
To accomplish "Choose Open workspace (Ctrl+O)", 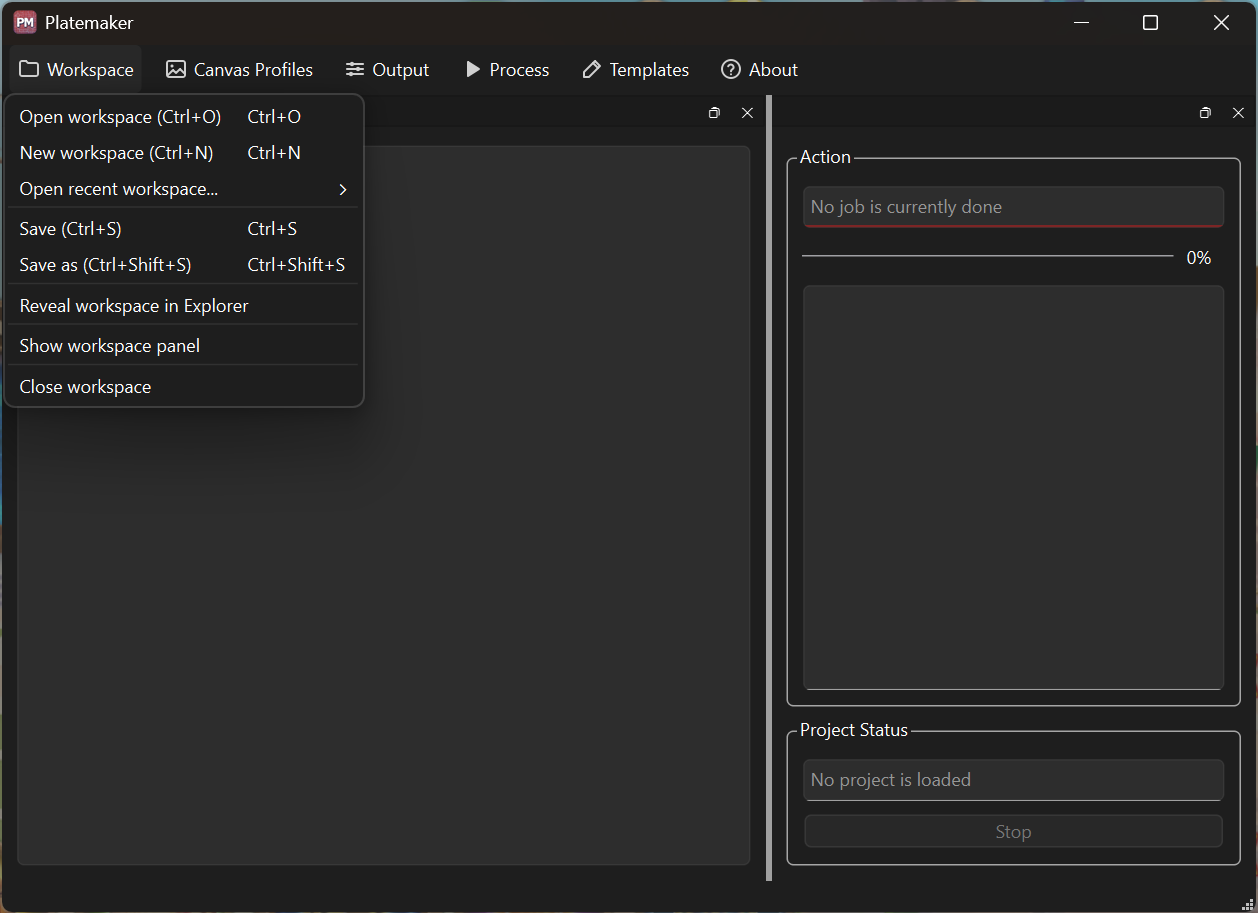I will point(184,117).
